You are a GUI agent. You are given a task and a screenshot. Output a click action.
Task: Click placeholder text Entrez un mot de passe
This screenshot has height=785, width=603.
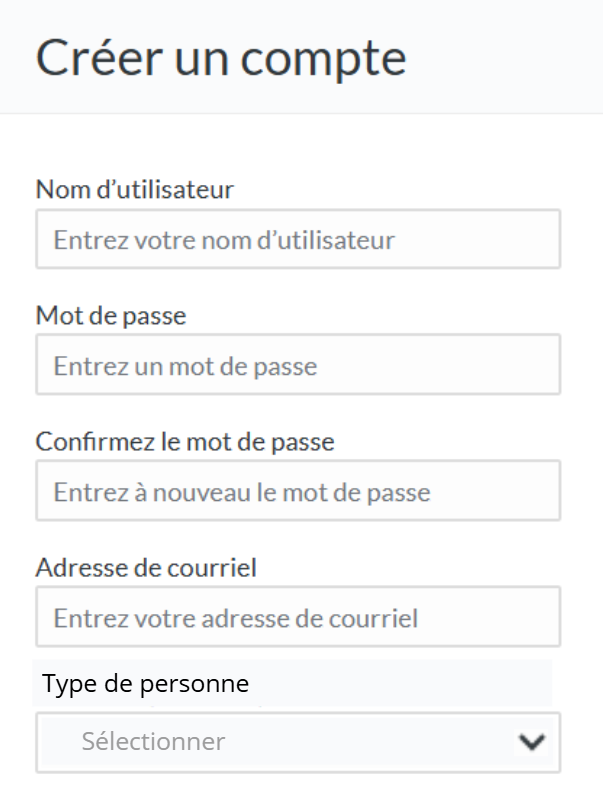(x=185, y=367)
